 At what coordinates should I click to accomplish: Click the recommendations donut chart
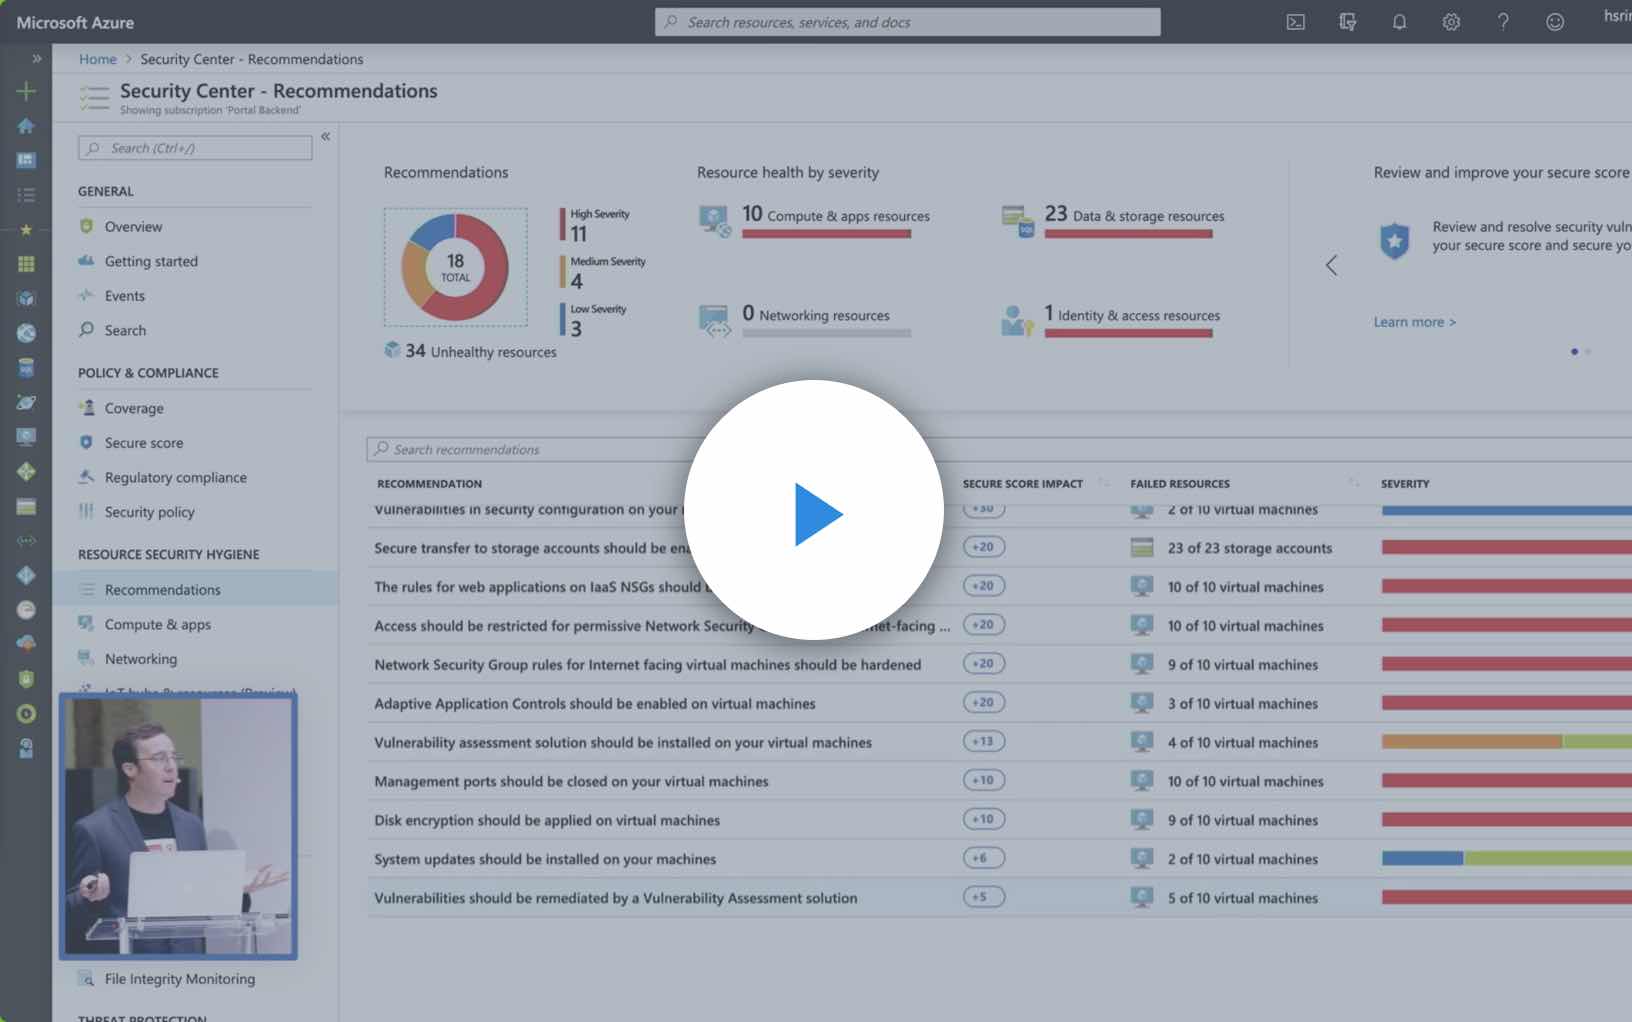click(455, 267)
